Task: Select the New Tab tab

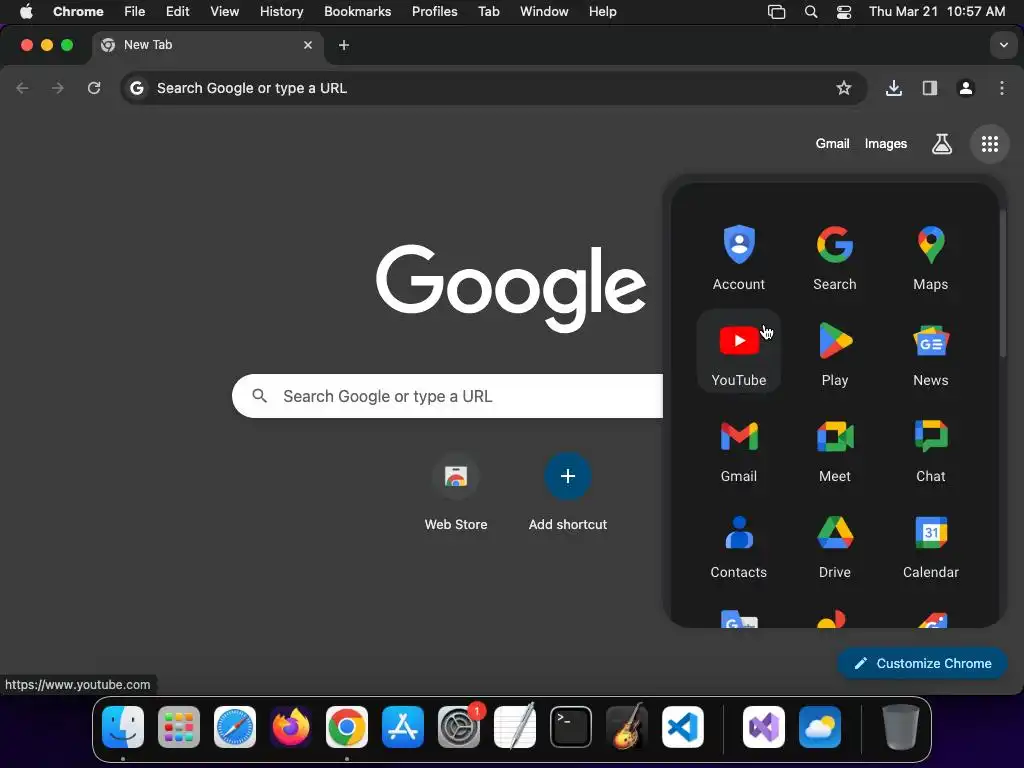Action: (x=208, y=45)
